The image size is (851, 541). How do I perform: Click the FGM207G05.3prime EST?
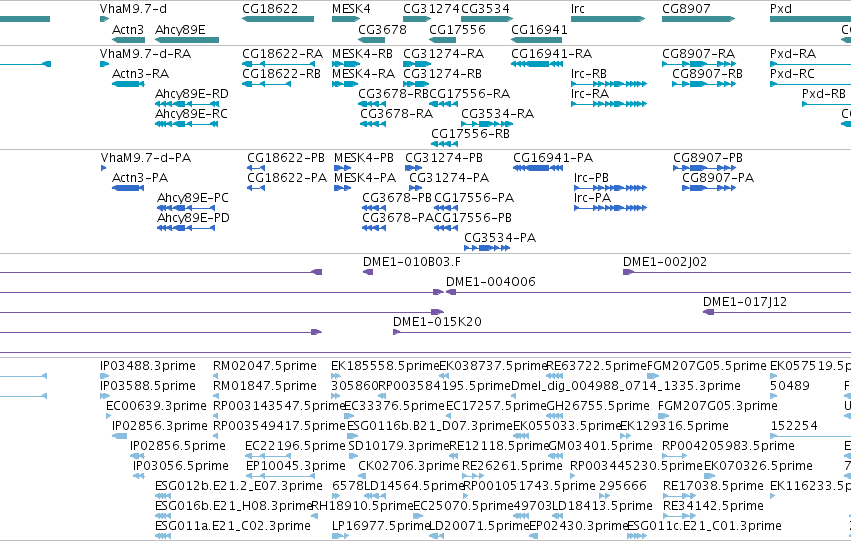(x=663, y=417)
